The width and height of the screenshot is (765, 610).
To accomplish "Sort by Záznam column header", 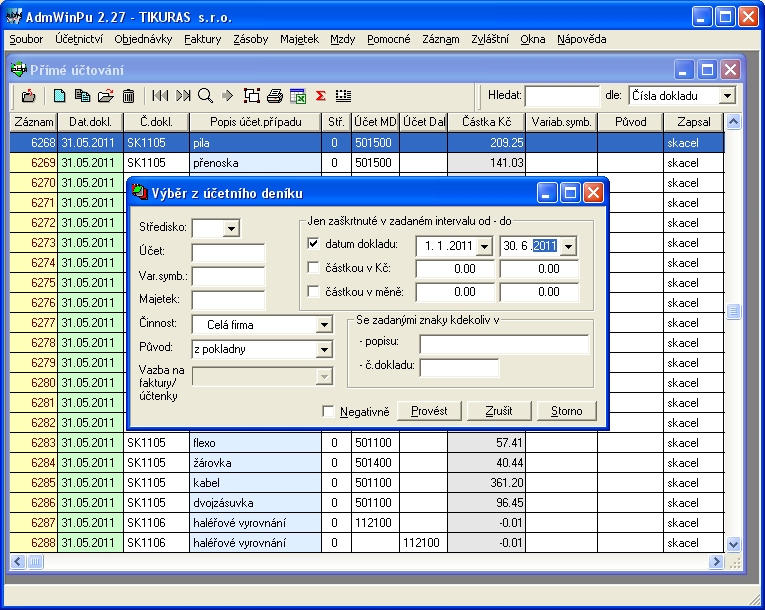I will [x=34, y=122].
